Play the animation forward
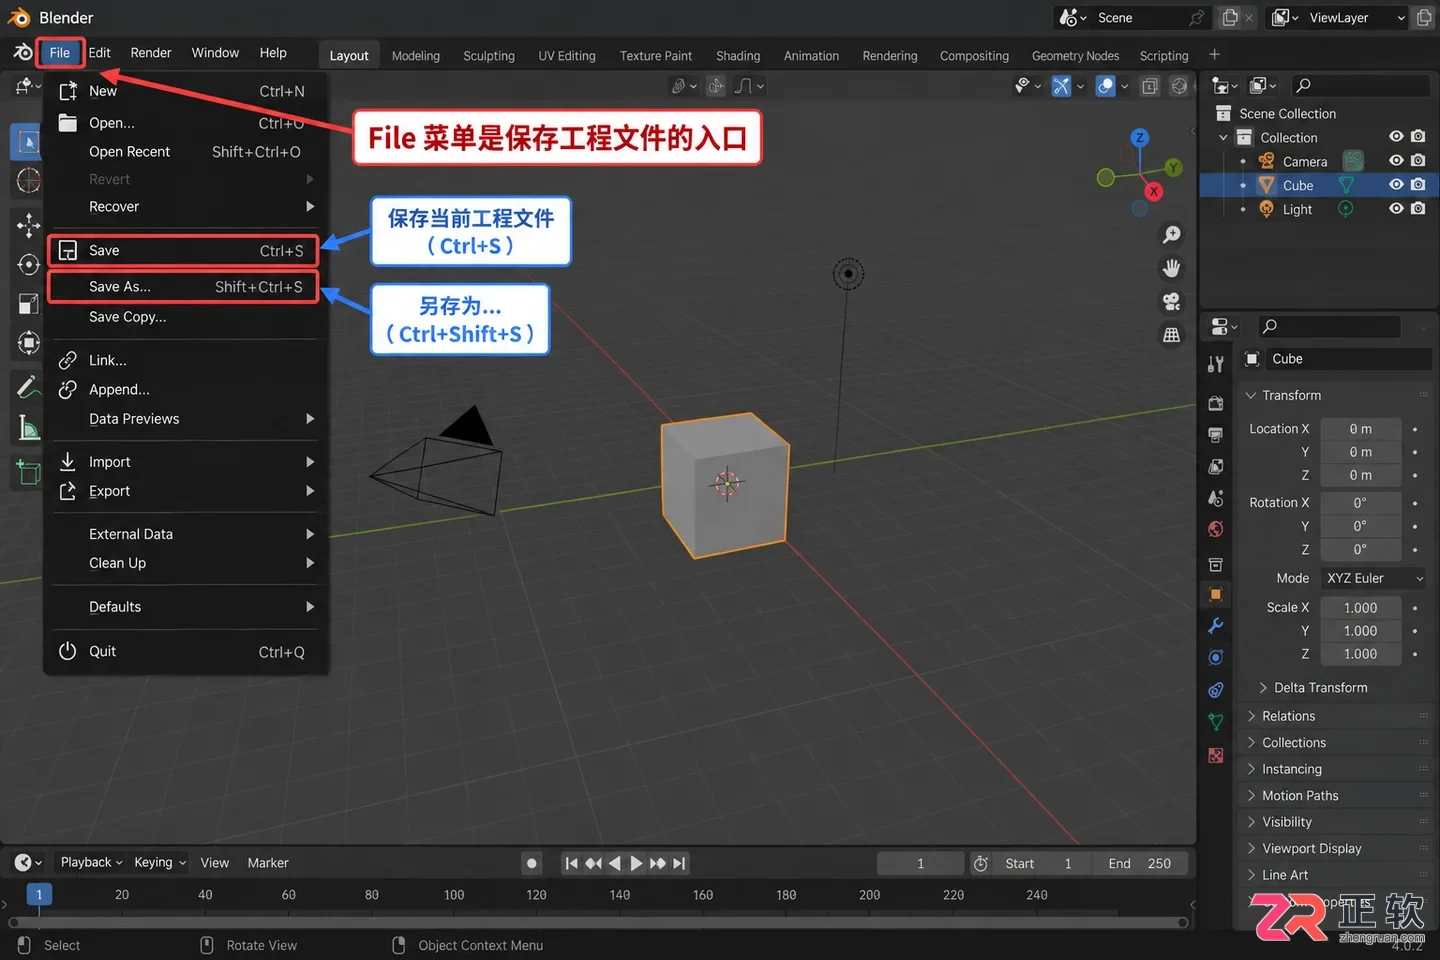This screenshot has width=1440, height=960. click(x=636, y=863)
